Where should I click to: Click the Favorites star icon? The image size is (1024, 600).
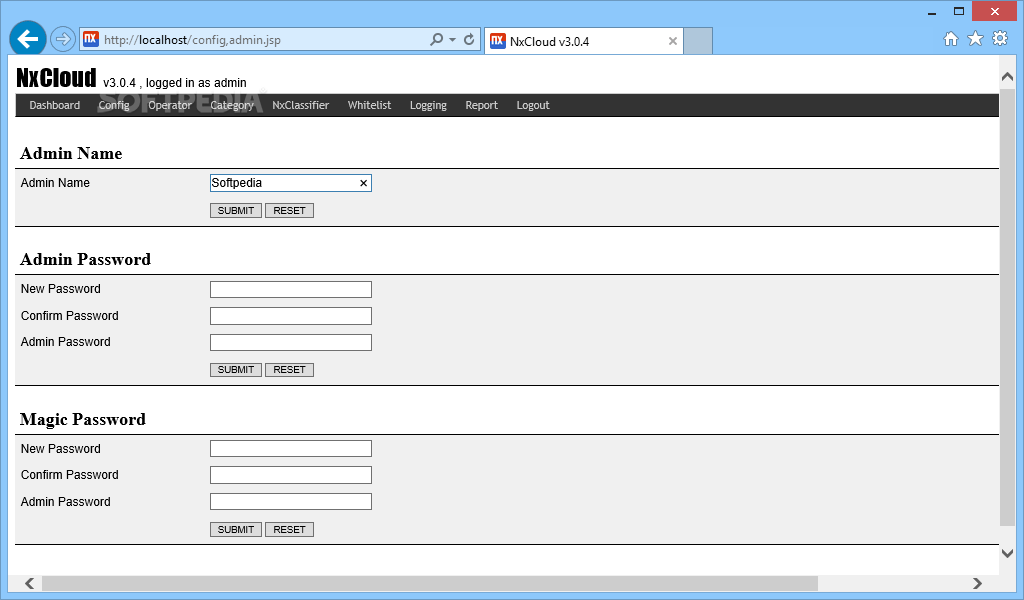[x=975, y=39]
